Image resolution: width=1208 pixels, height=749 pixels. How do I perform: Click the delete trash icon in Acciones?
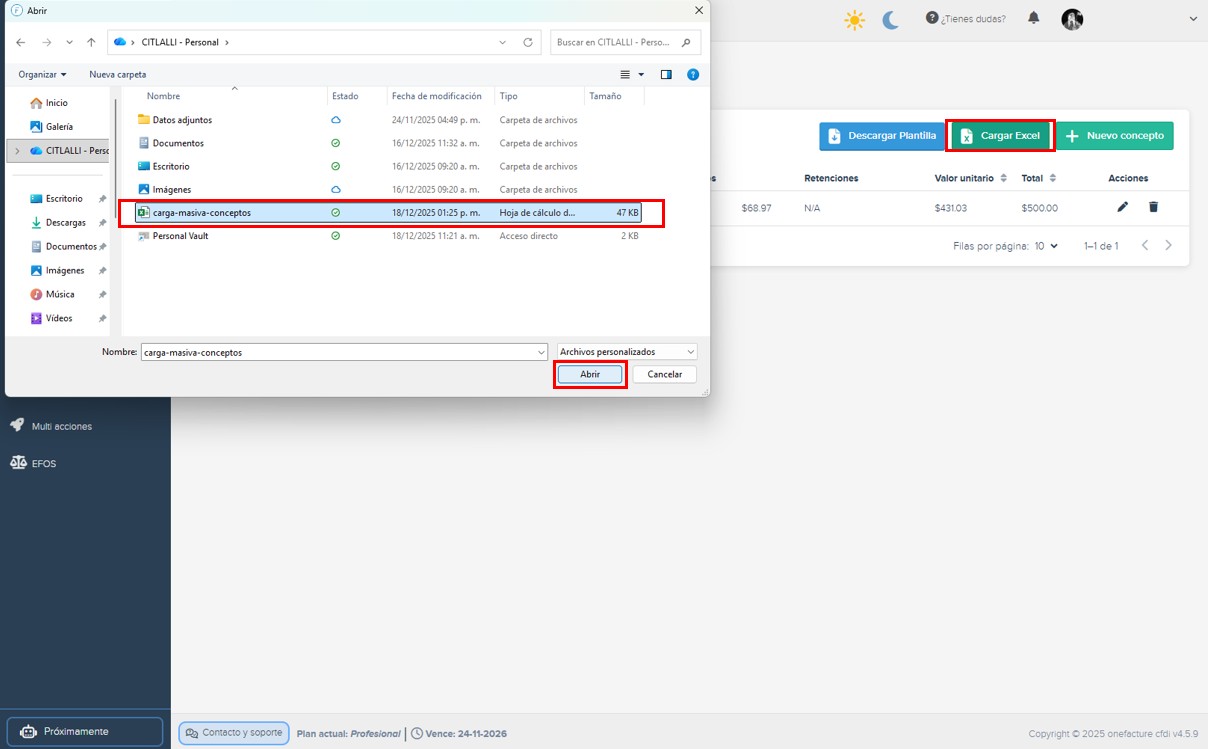(x=1154, y=207)
